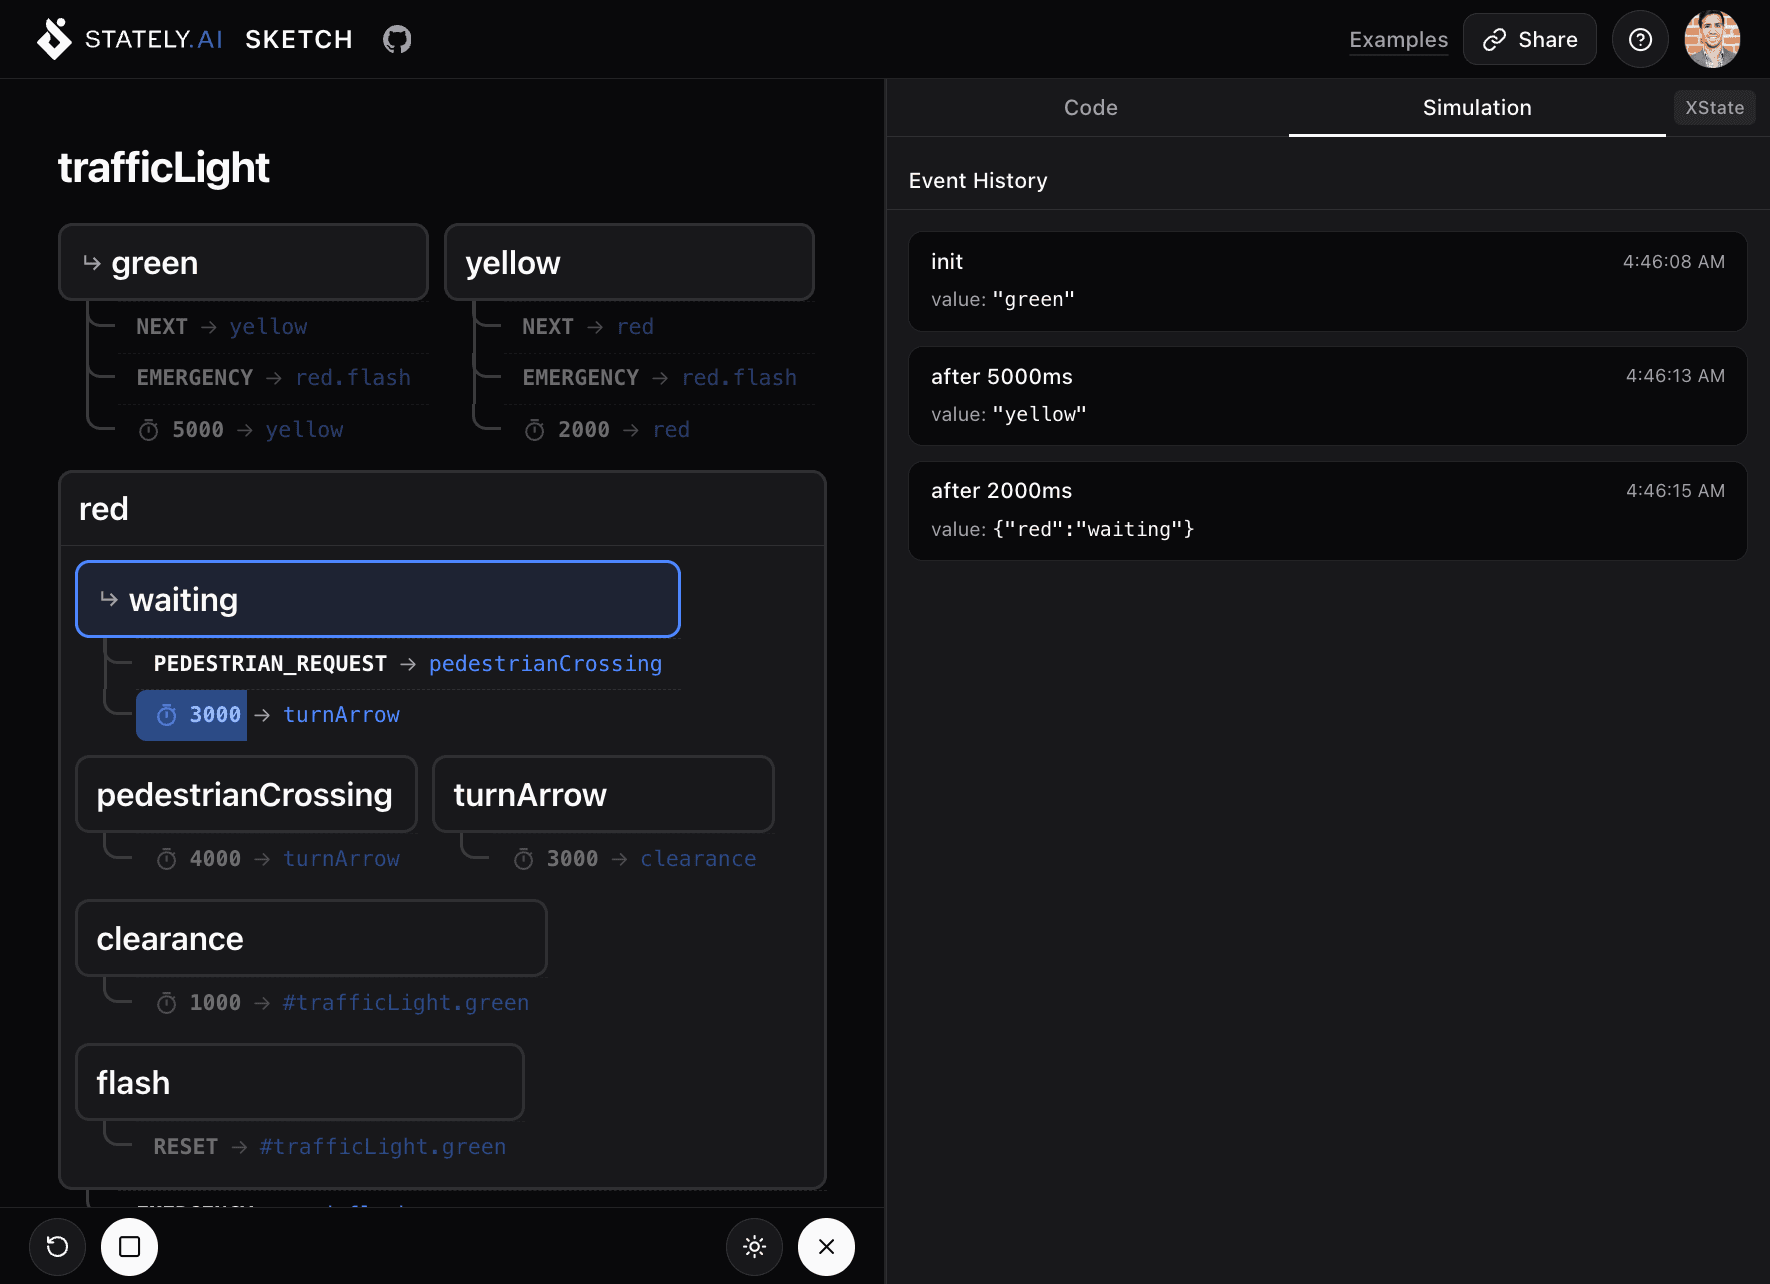This screenshot has width=1770, height=1284.
Task: Switch to the Code tab
Action: (x=1090, y=107)
